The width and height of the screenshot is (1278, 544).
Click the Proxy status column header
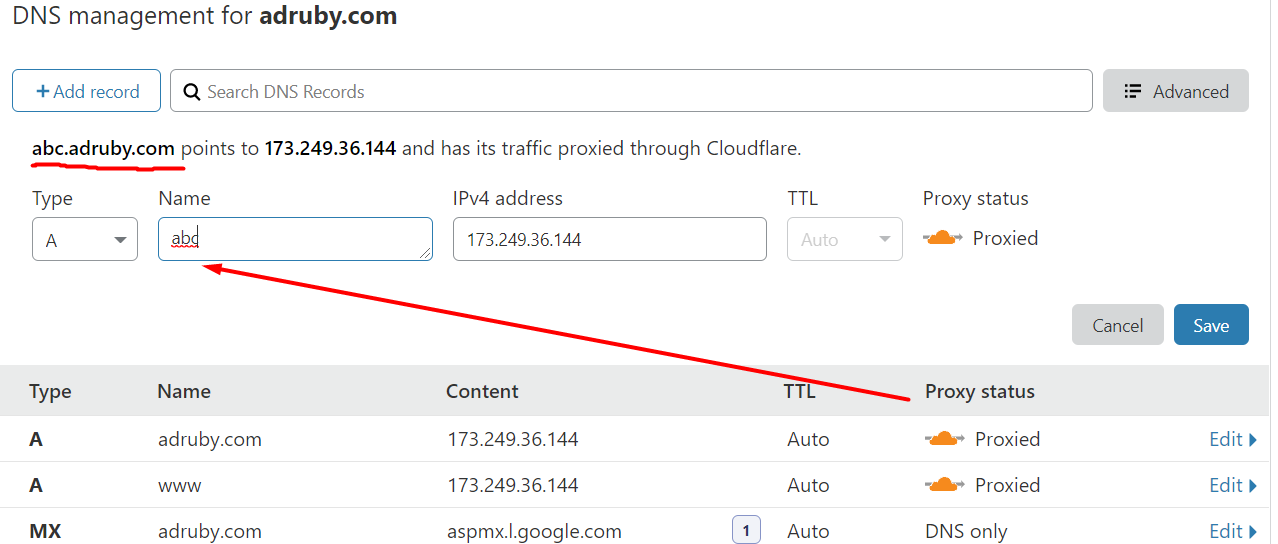(x=979, y=391)
